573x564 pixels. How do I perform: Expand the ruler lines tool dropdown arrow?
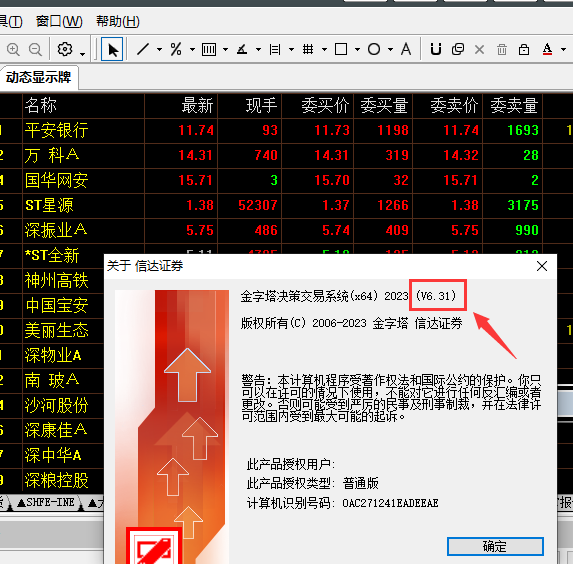(291, 49)
